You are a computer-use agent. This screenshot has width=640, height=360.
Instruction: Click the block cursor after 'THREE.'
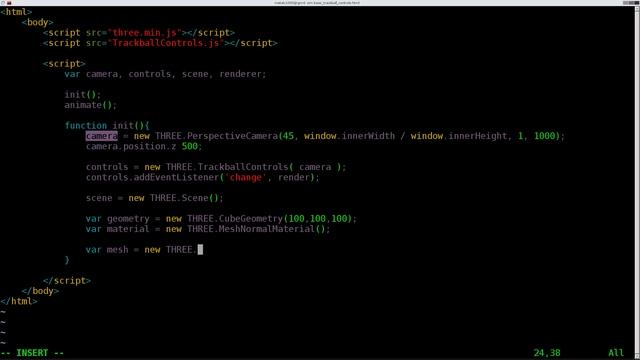tap(200, 250)
